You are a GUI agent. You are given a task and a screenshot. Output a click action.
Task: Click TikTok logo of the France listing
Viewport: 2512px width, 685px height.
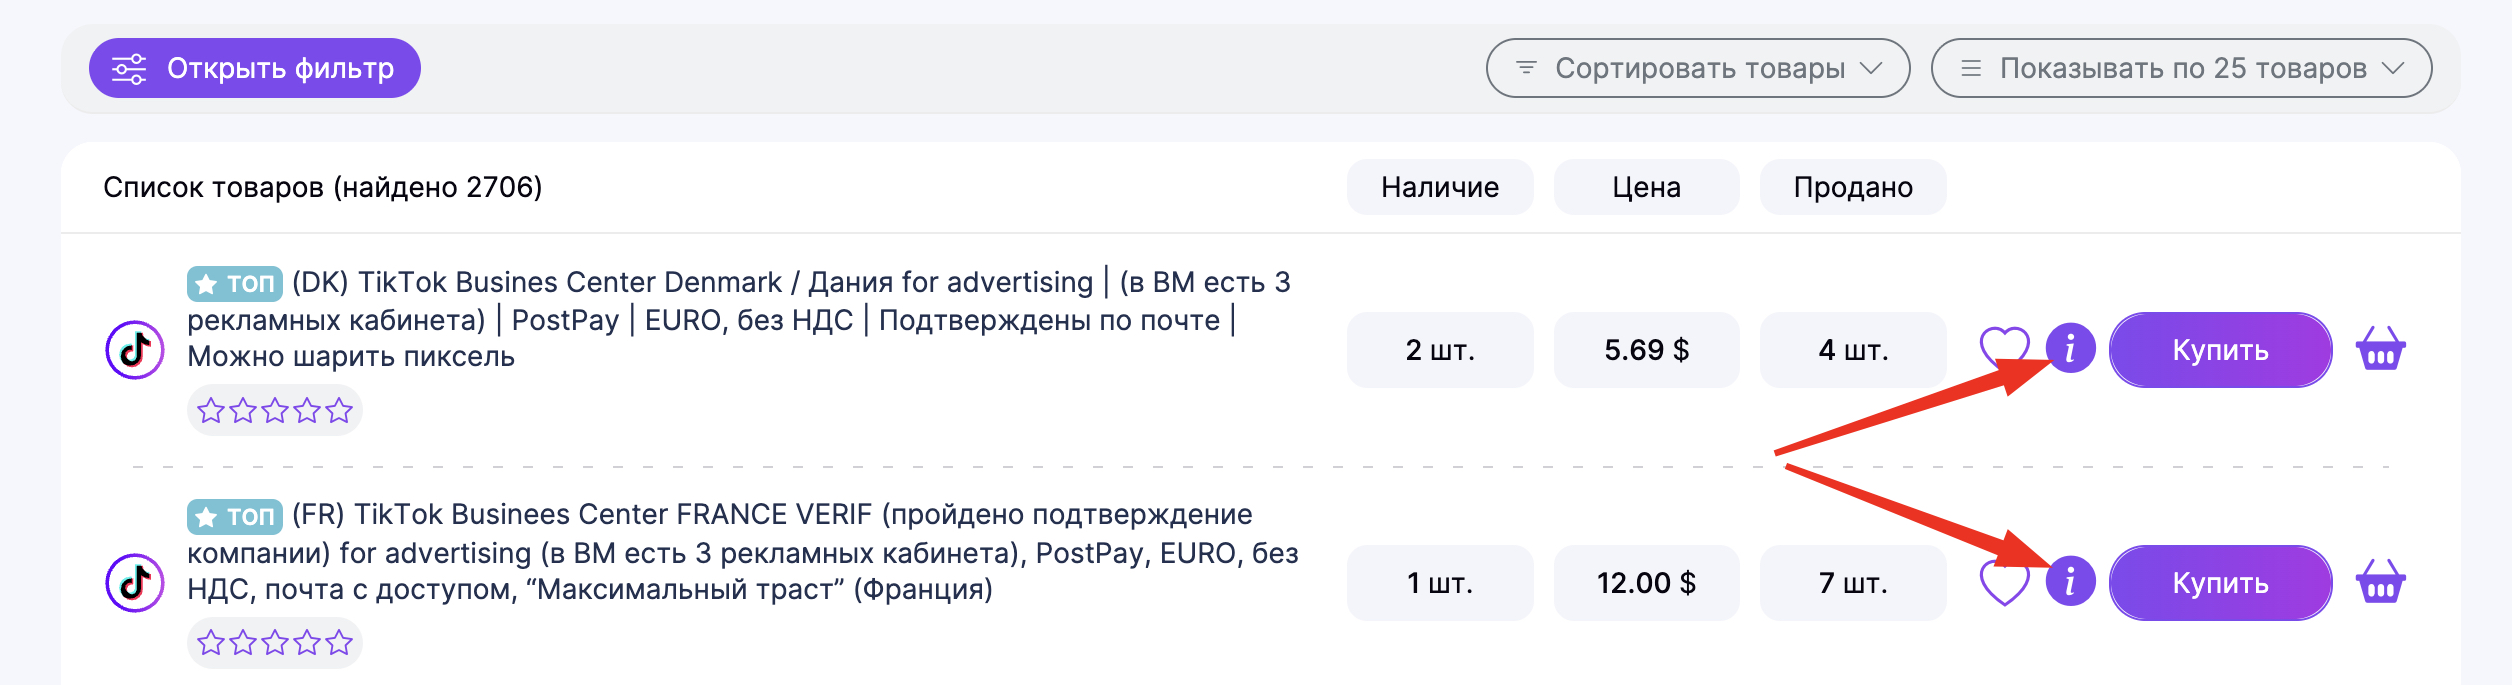(x=135, y=582)
